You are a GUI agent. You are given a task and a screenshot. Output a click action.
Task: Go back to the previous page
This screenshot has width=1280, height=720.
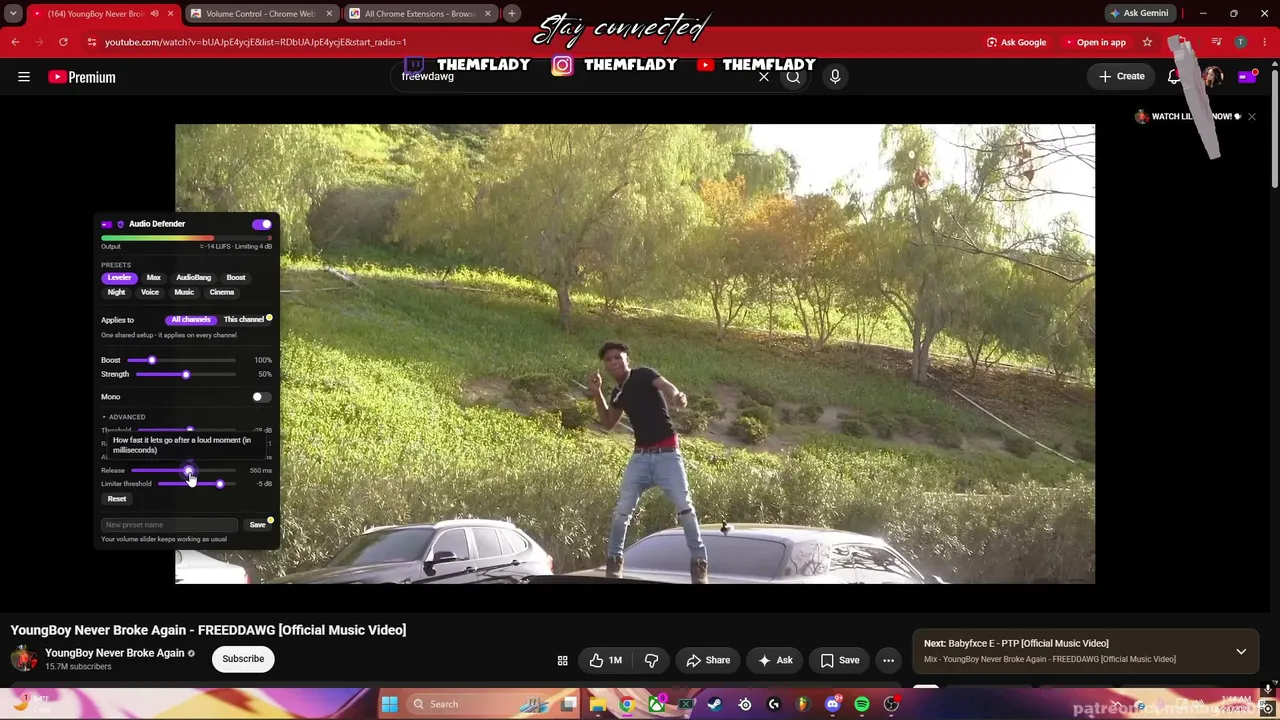[x=15, y=42]
